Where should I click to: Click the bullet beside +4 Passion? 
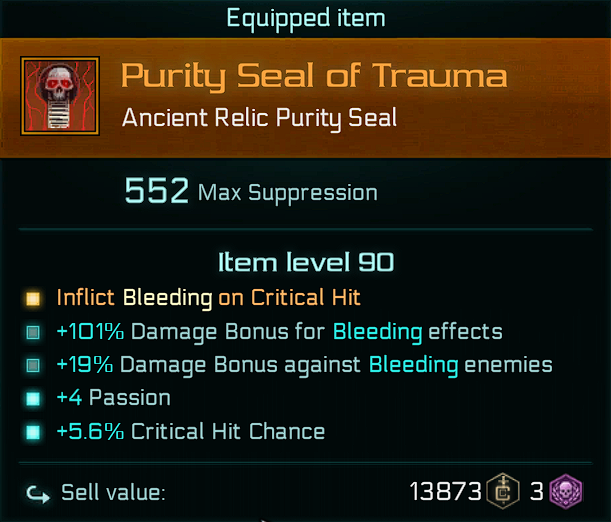34,398
